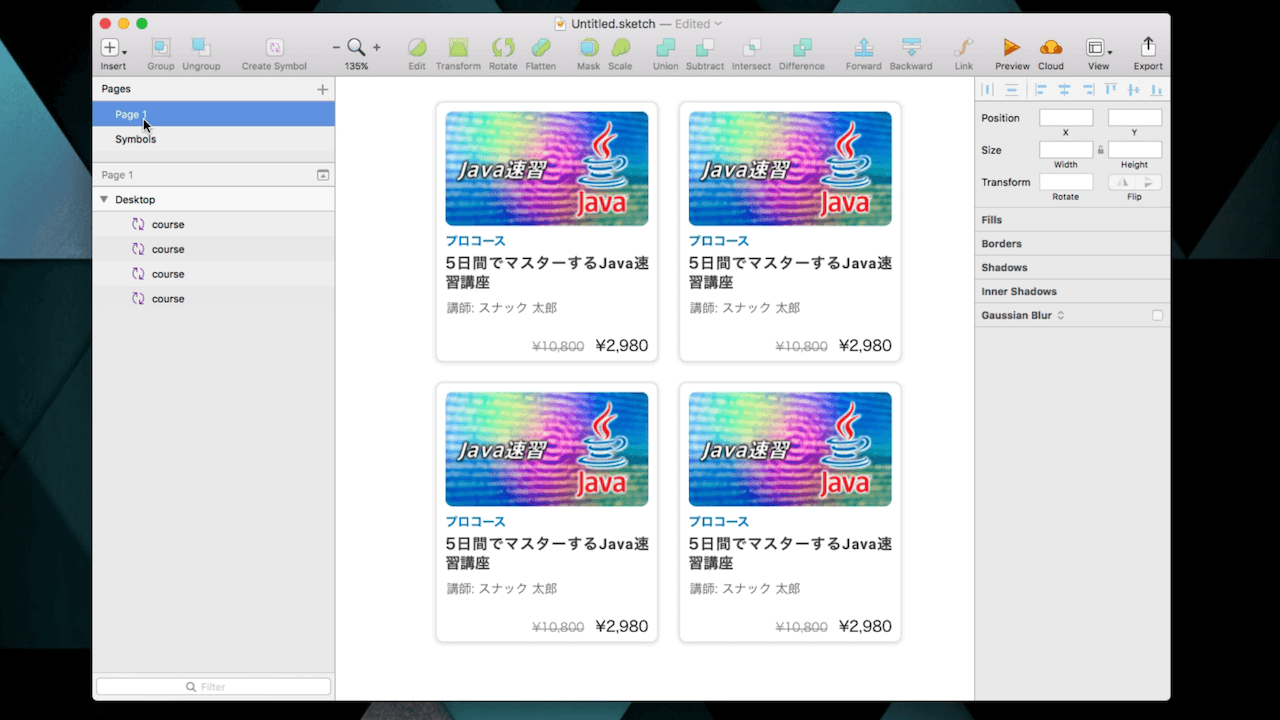Click the Width size input field
The height and width of the screenshot is (720, 1280).
pos(1065,150)
